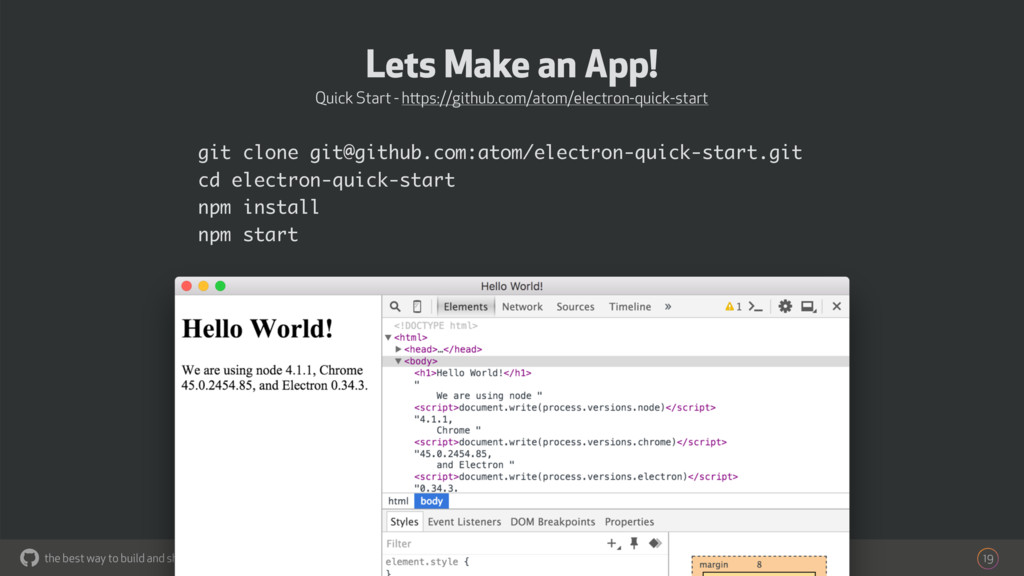This screenshot has height=576, width=1024.
Task: Click the animations diamond icon
Action: pos(655,543)
